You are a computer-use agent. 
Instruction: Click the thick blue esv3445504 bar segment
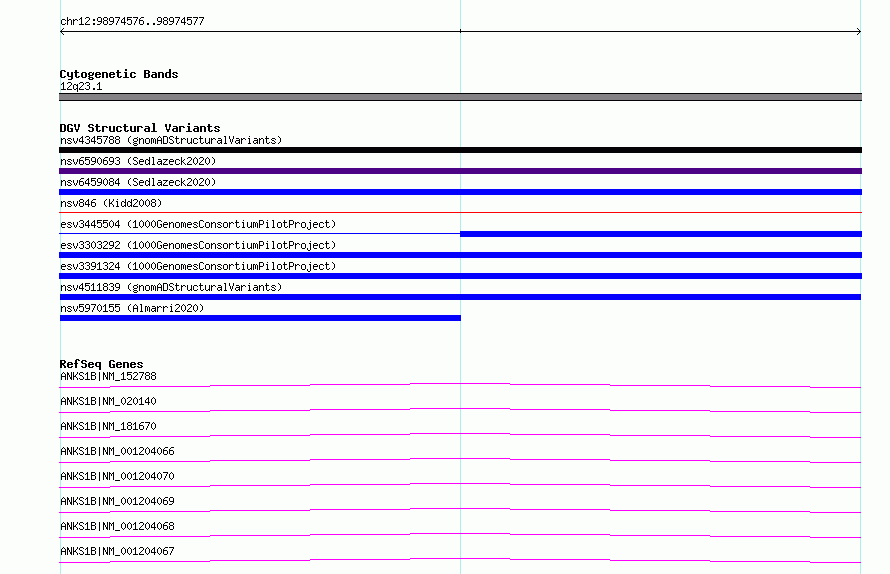point(661,234)
